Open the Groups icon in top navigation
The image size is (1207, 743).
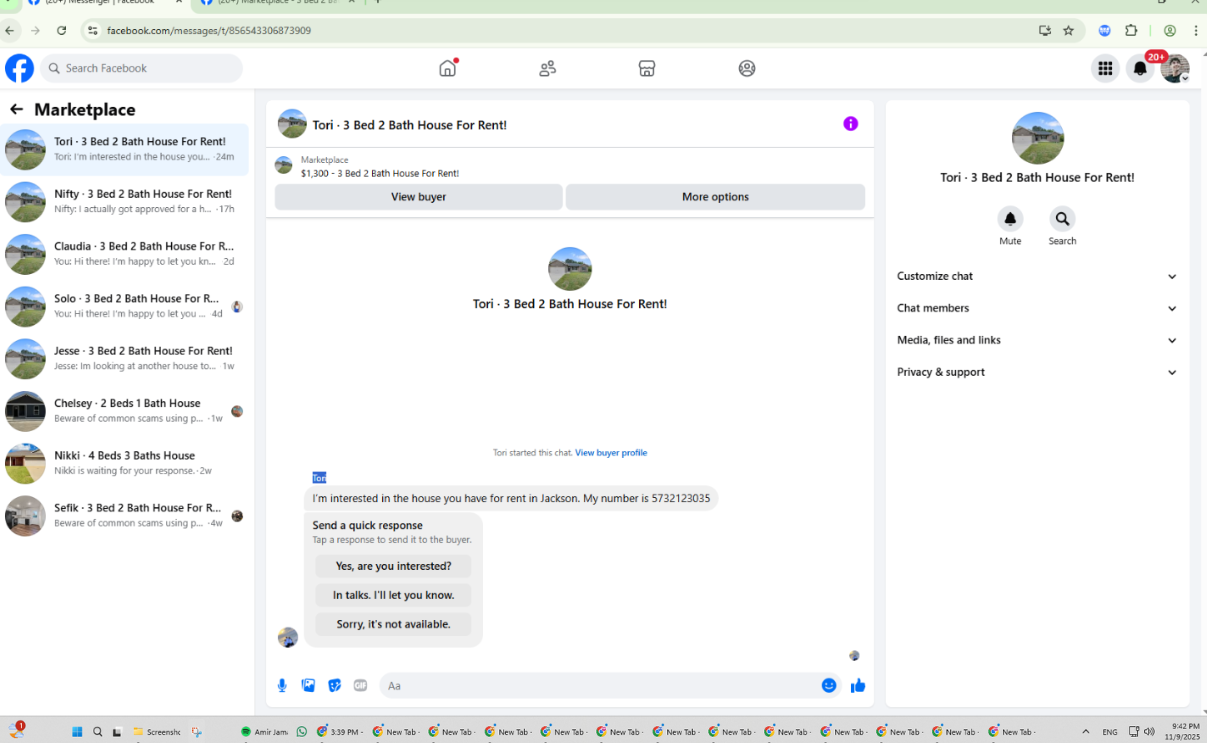point(747,68)
